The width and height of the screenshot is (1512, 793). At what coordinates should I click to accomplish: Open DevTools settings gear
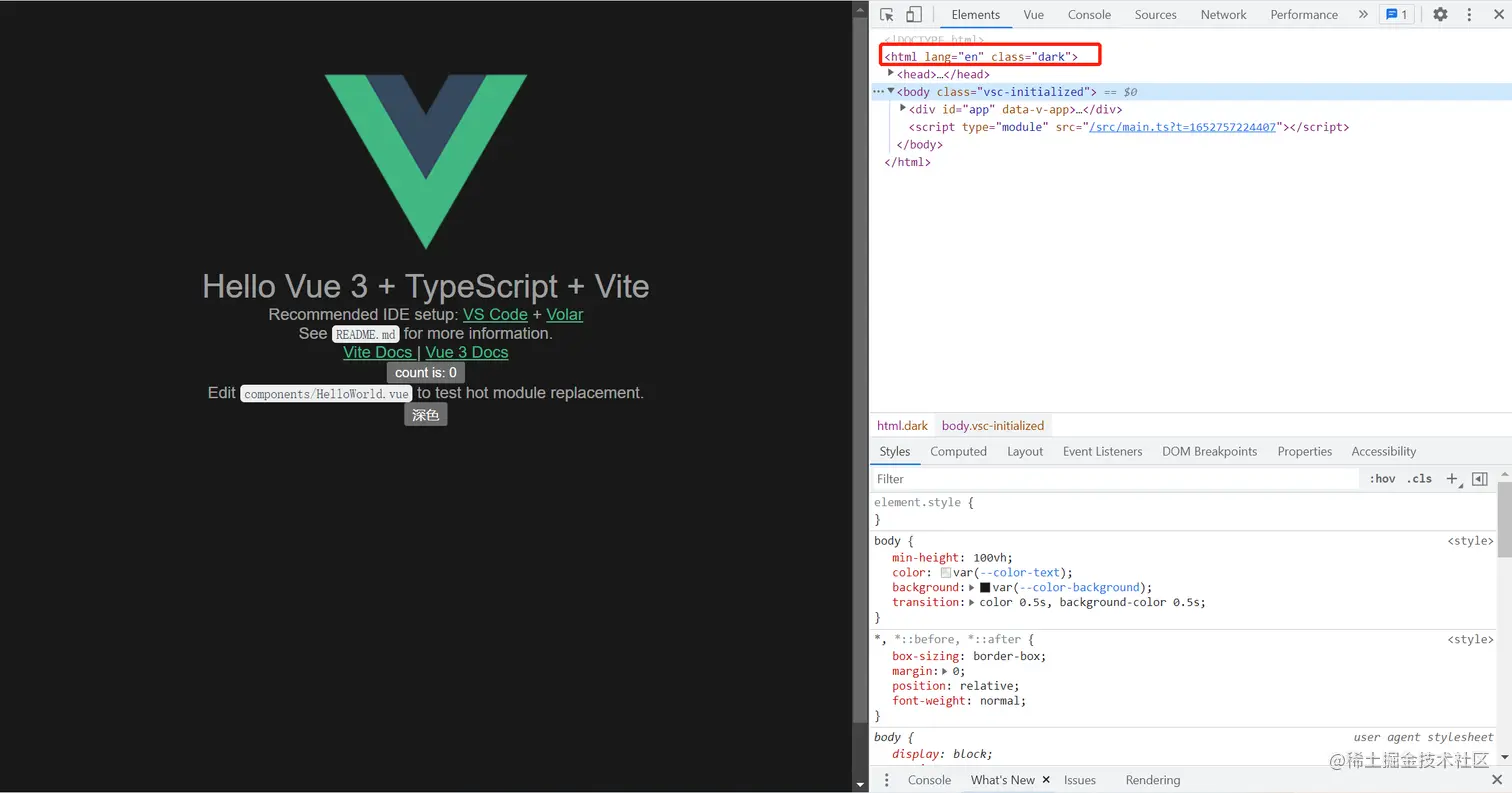[x=1440, y=15]
